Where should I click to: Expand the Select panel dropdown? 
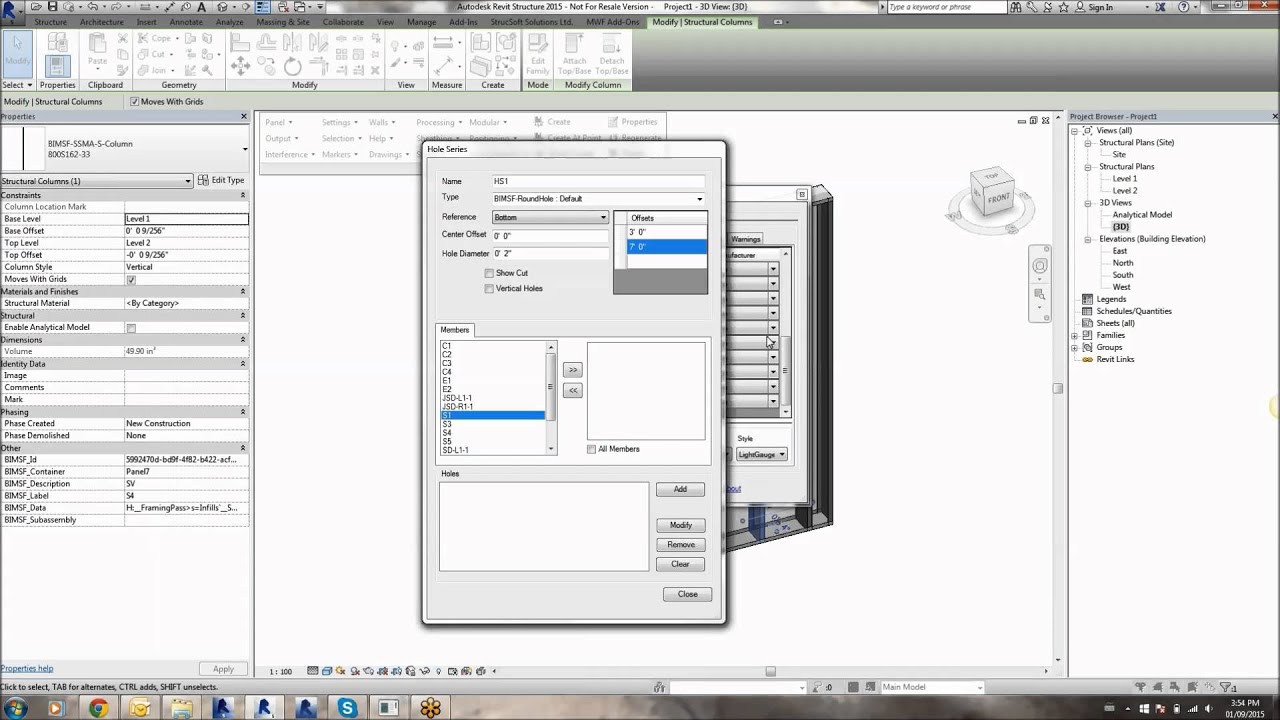(17, 85)
